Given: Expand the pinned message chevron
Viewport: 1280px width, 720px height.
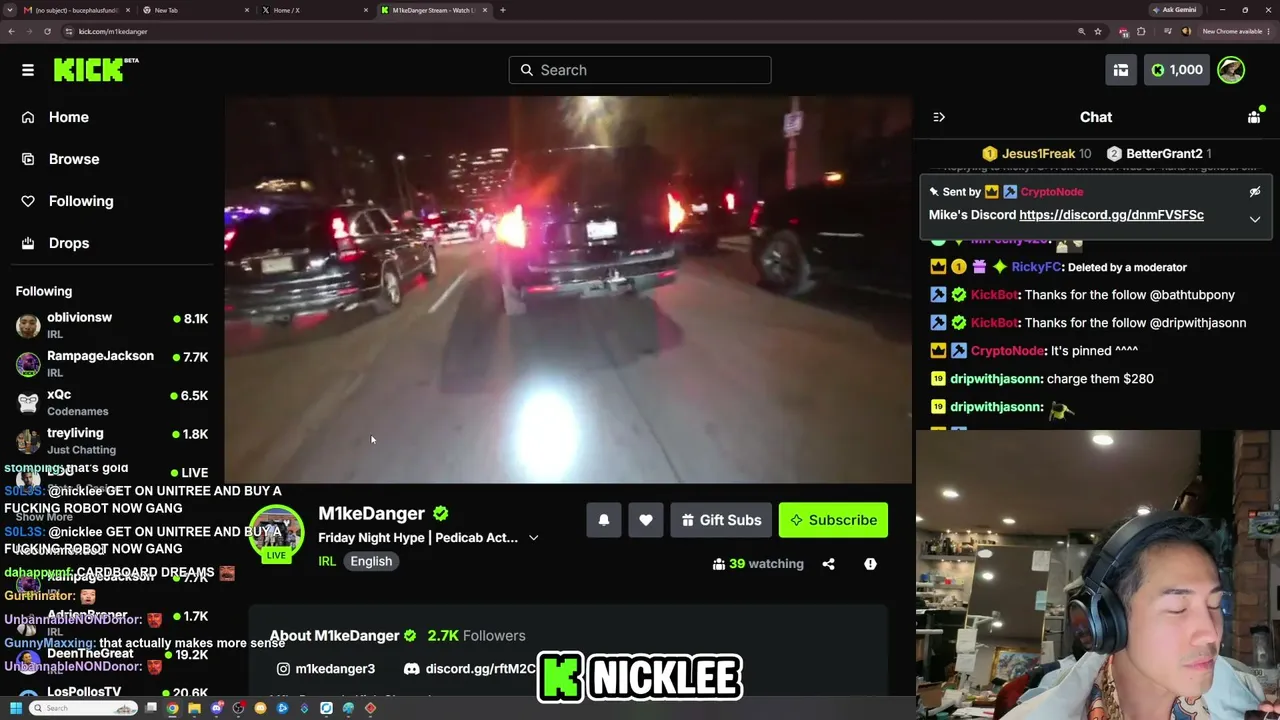Looking at the screenshot, I should tap(1255, 219).
